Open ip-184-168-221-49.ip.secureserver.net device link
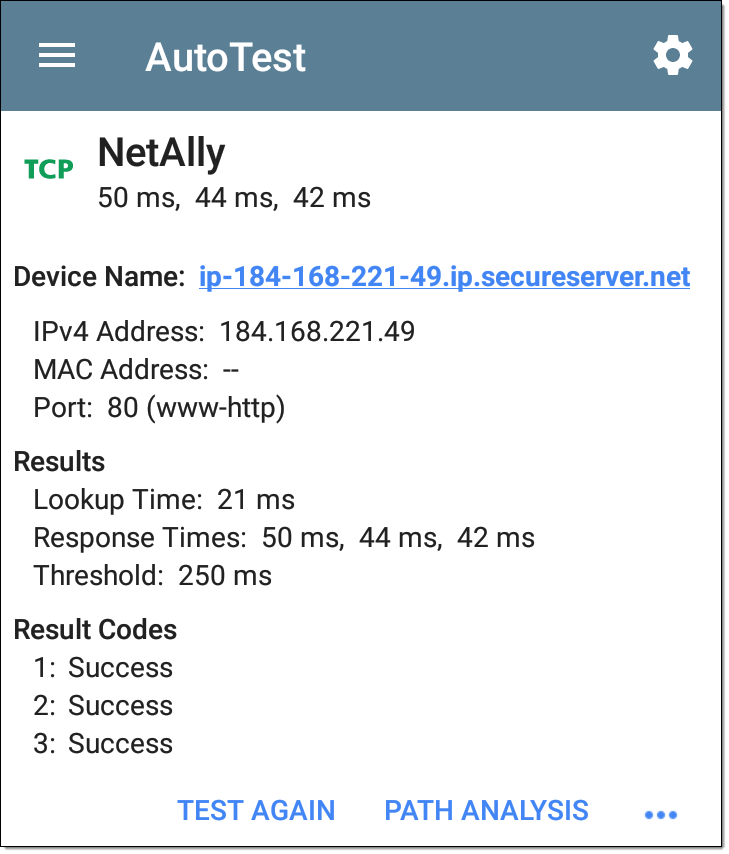This screenshot has width=729, height=854. [x=445, y=277]
